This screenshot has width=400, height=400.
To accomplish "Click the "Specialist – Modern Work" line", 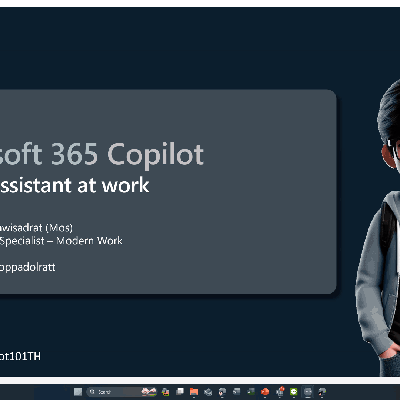I will click(x=61, y=241).
